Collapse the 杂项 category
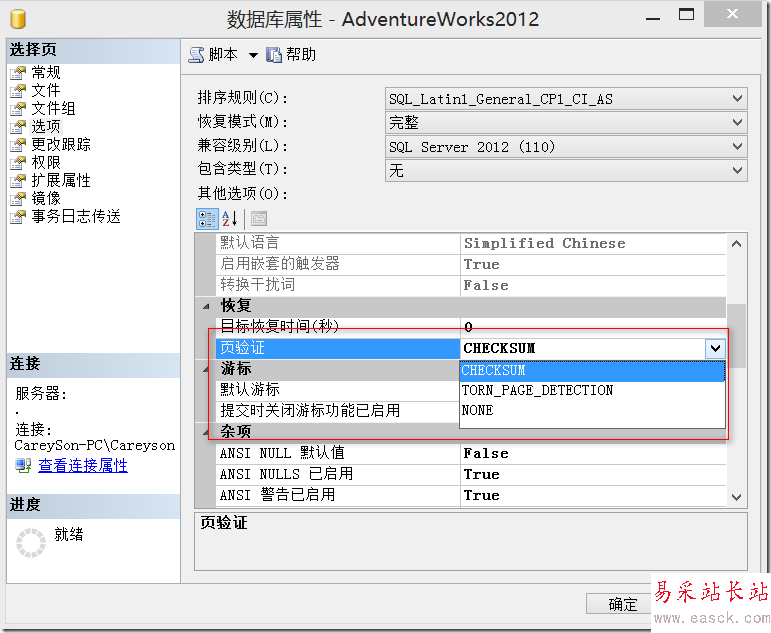Screen dimensions: 771x633 [205, 432]
